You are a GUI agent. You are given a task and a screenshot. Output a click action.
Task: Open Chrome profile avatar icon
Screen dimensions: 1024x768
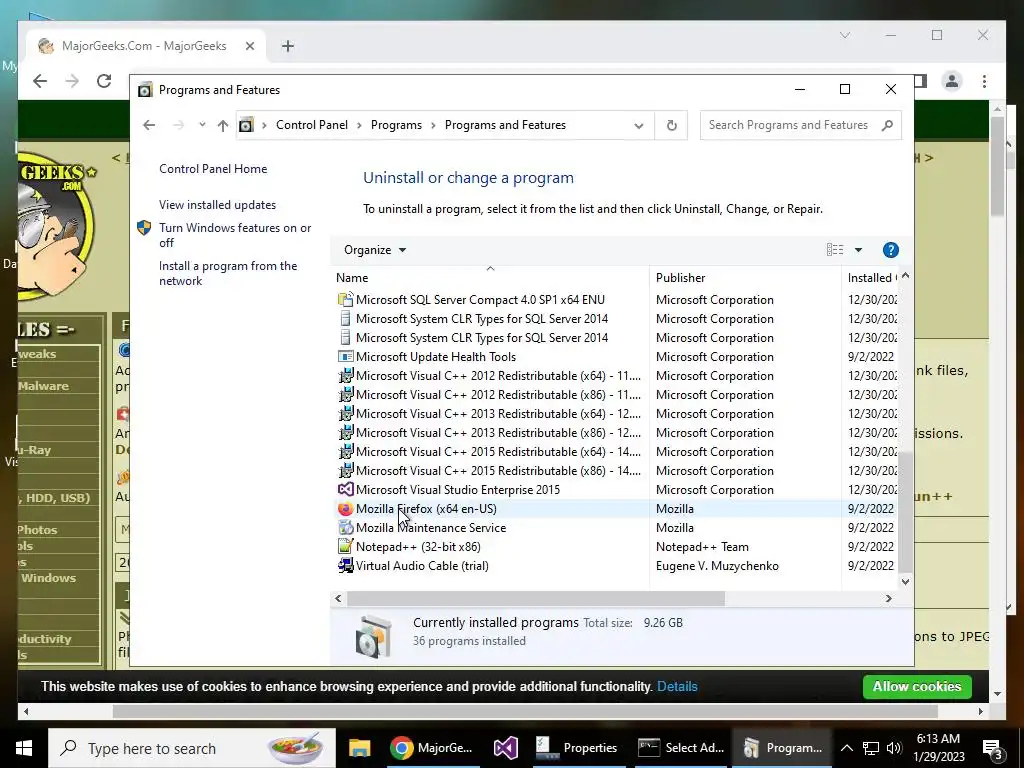(952, 81)
